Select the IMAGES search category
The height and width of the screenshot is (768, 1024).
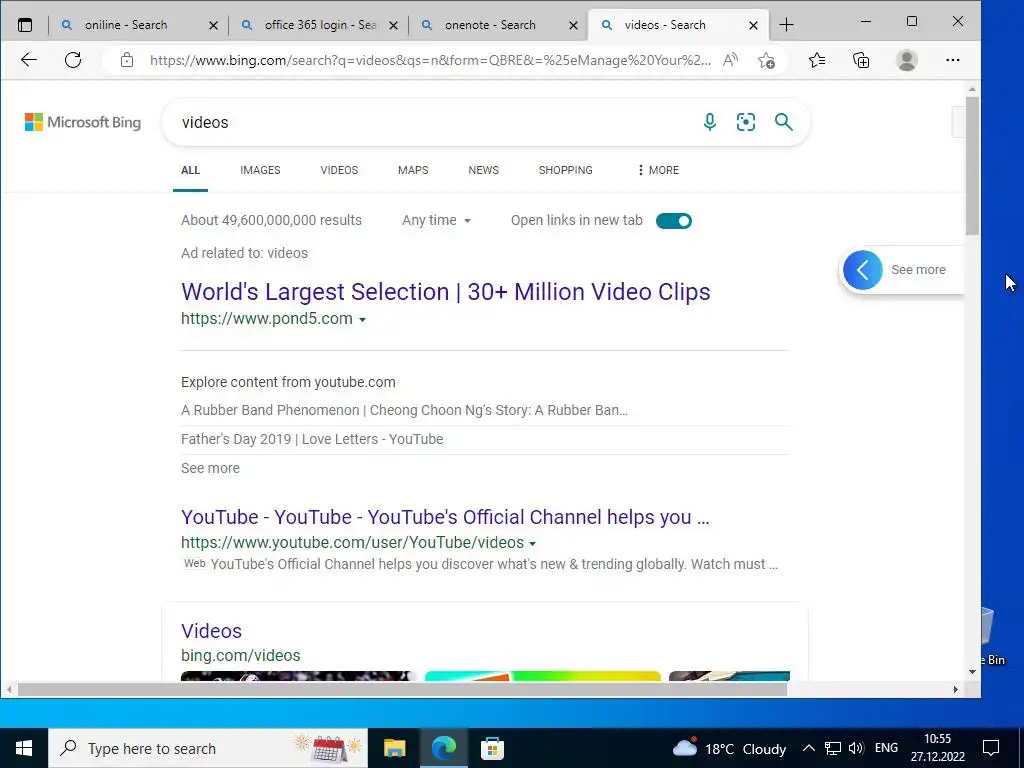pos(260,170)
